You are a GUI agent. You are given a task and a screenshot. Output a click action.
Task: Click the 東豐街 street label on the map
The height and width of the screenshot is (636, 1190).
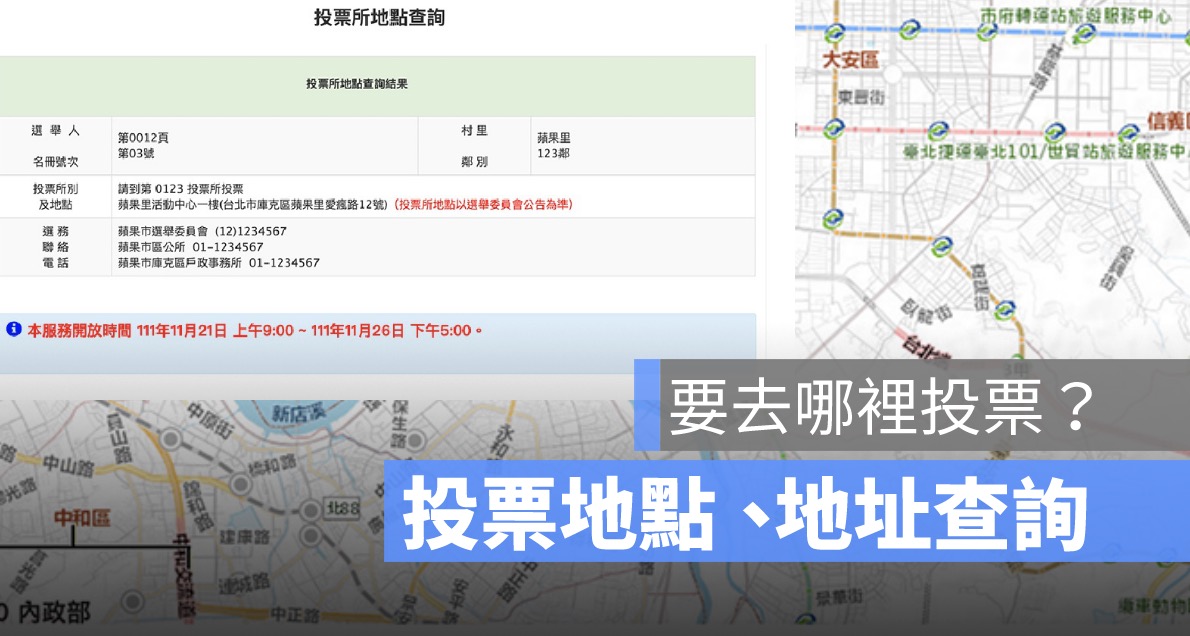(x=861, y=97)
